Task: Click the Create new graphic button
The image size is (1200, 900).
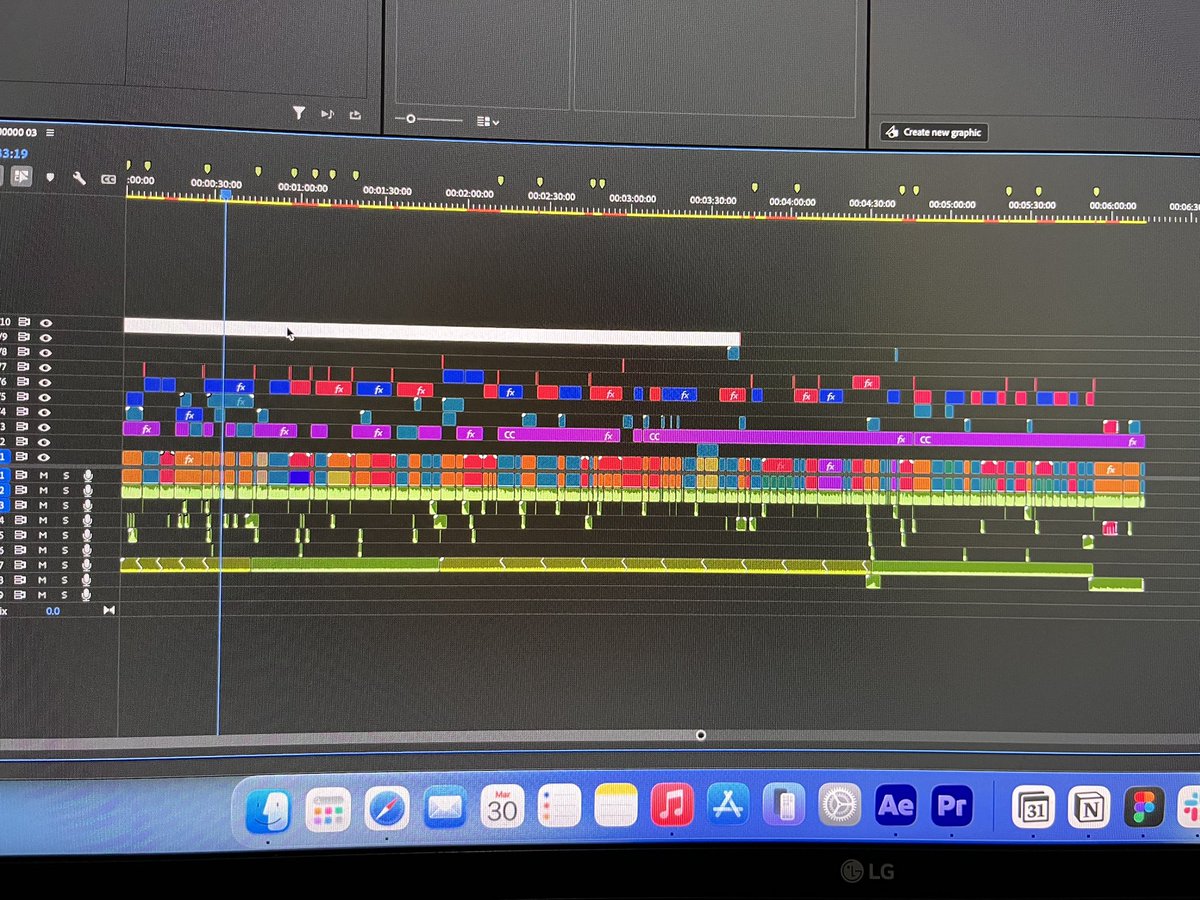Action: click(934, 132)
